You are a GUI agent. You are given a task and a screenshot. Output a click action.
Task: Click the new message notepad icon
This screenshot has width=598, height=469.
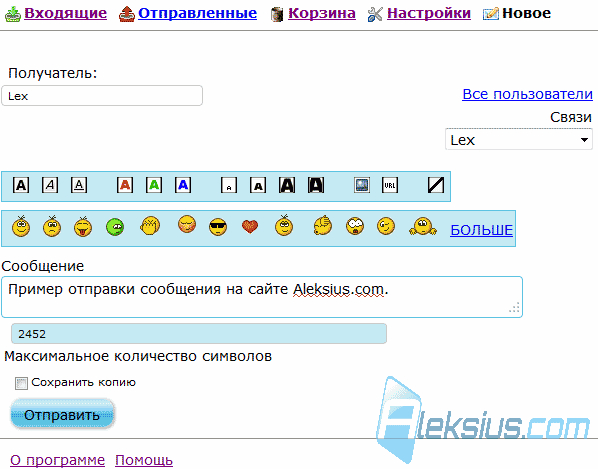pos(491,14)
